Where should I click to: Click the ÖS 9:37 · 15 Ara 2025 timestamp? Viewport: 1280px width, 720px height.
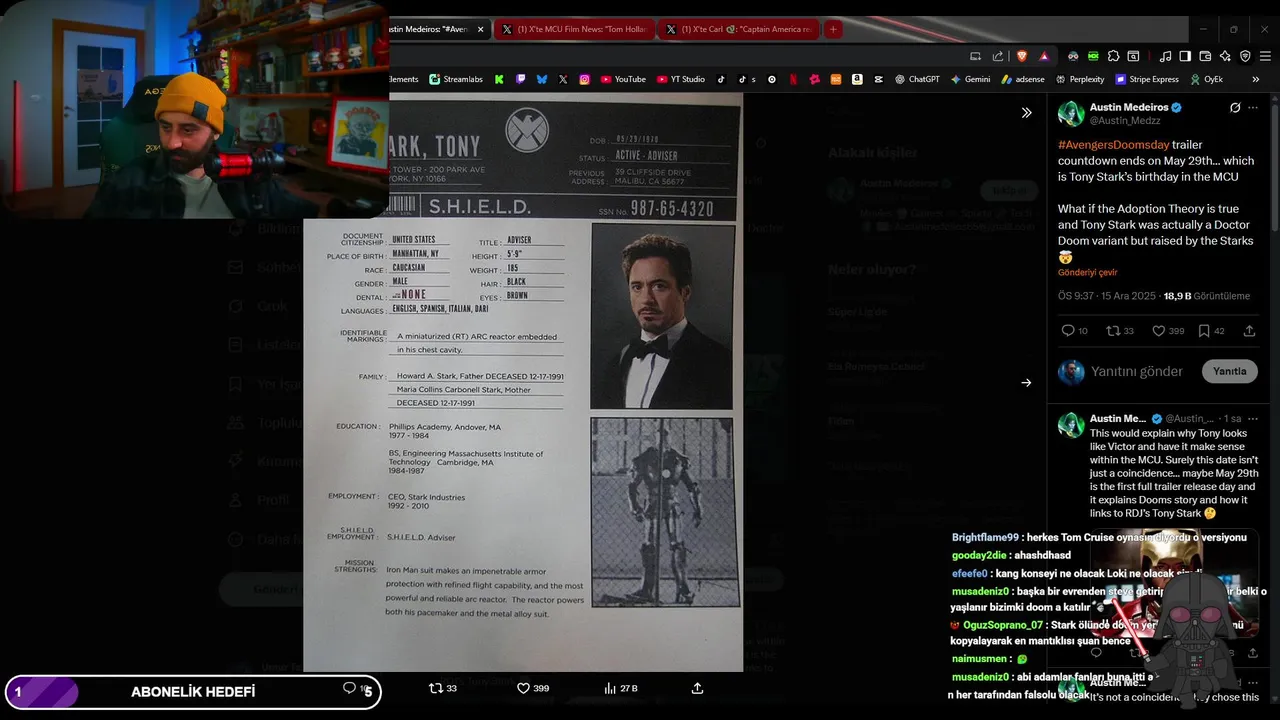tap(1107, 296)
